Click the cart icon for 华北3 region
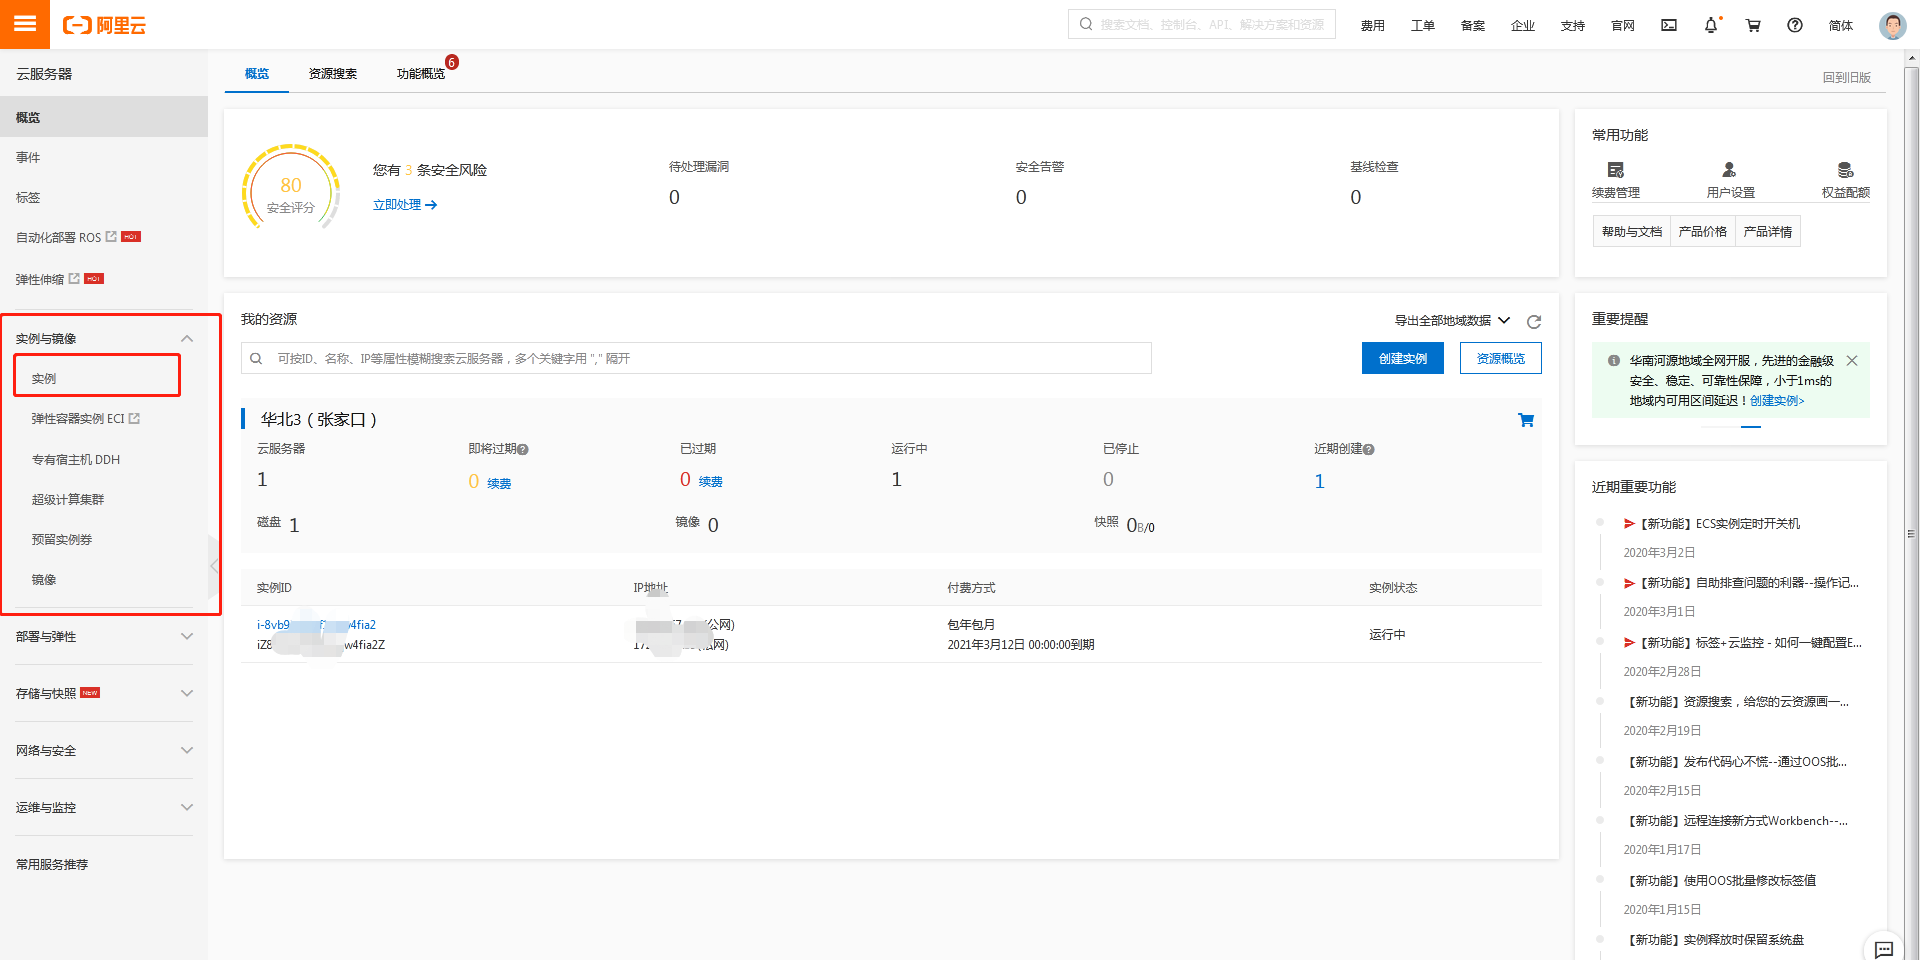Screen dimensions: 1920x960 1526,420
